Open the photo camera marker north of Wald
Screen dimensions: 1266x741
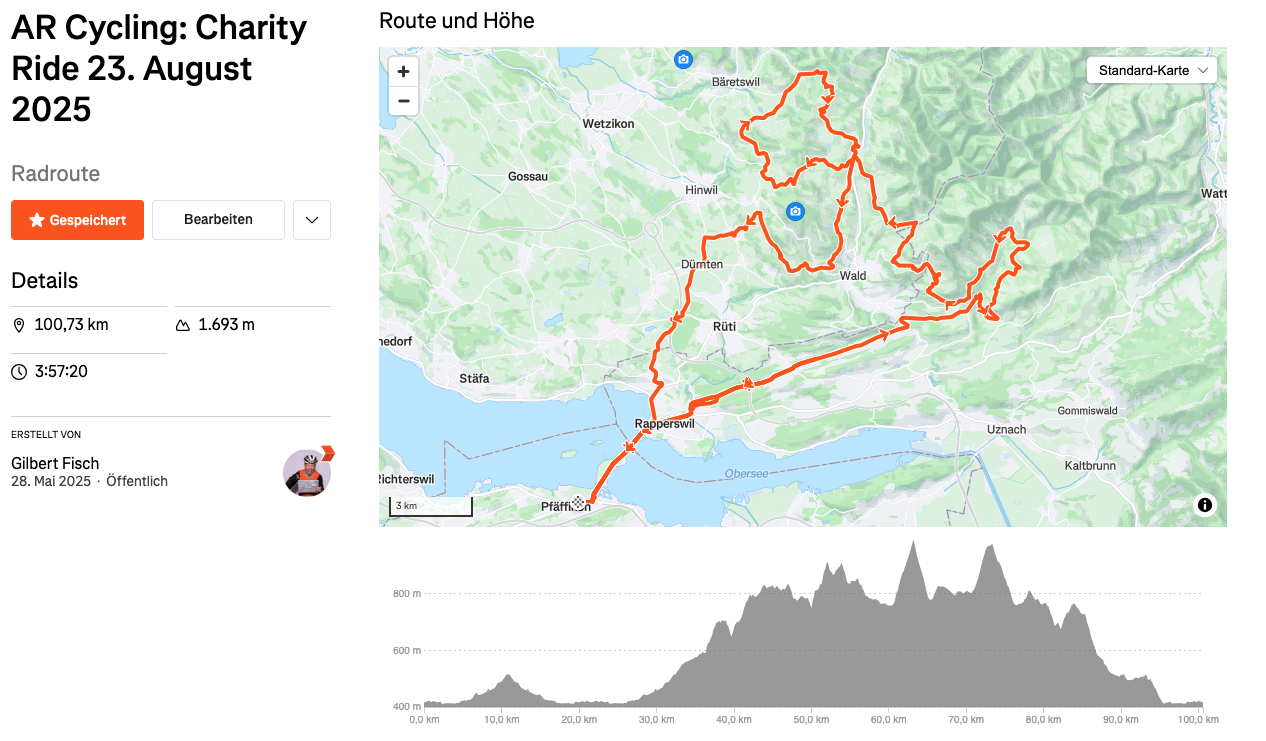[x=795, y=211]
